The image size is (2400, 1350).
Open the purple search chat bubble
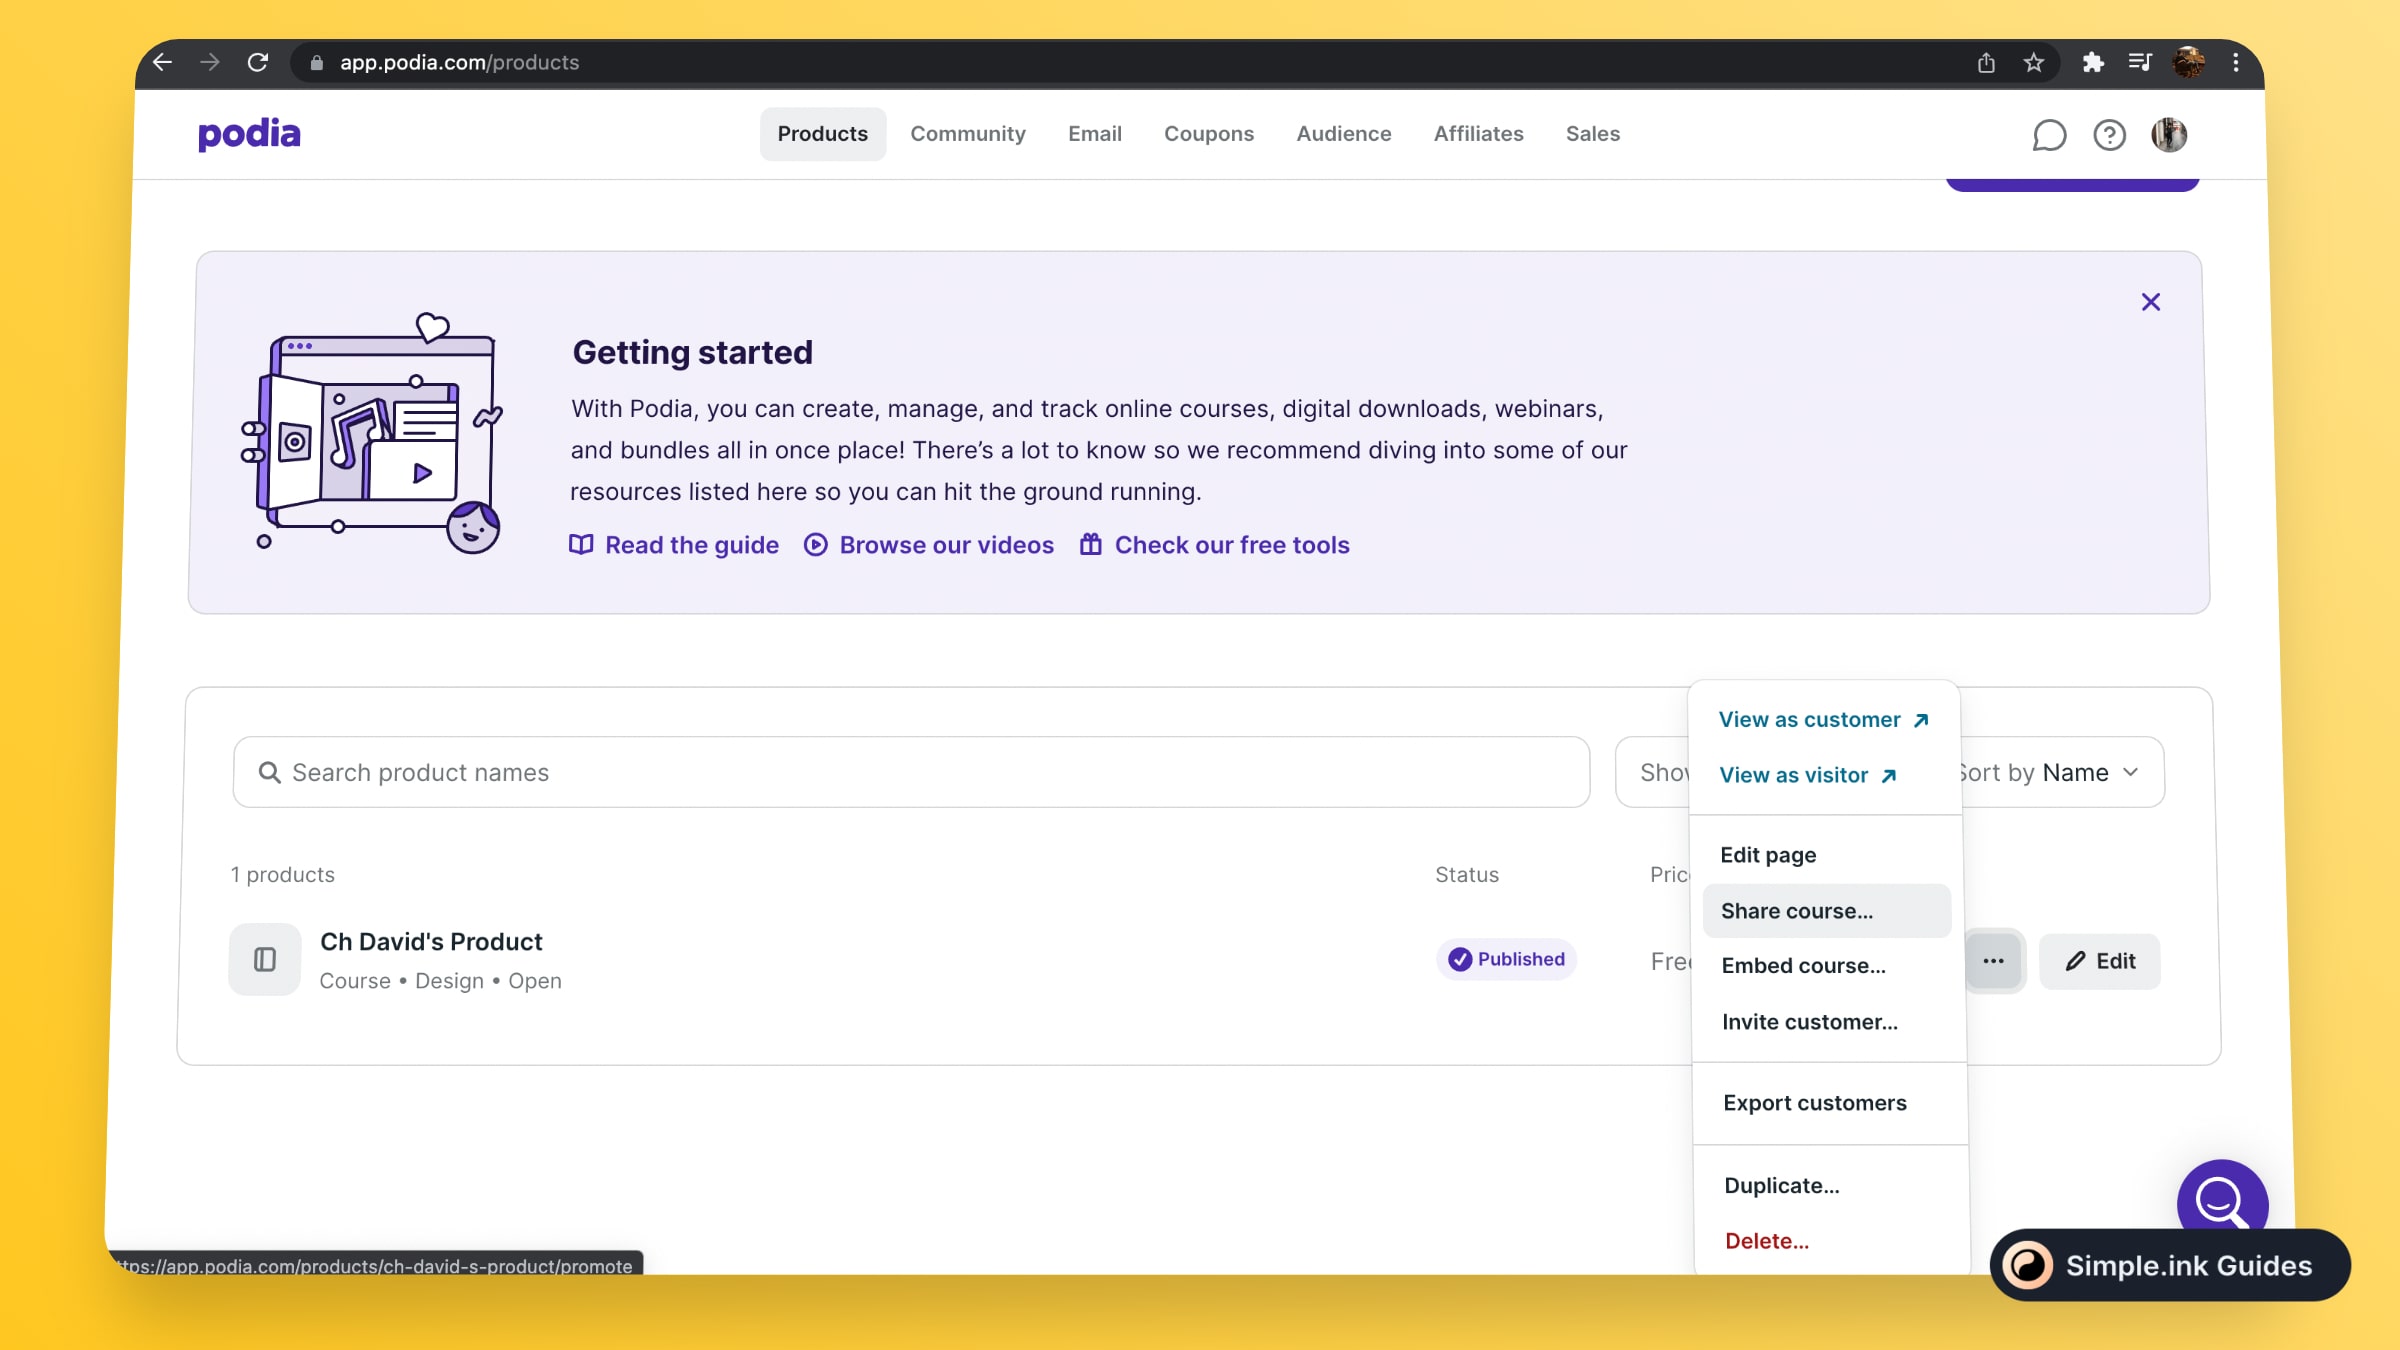tap(2221, 1198)
